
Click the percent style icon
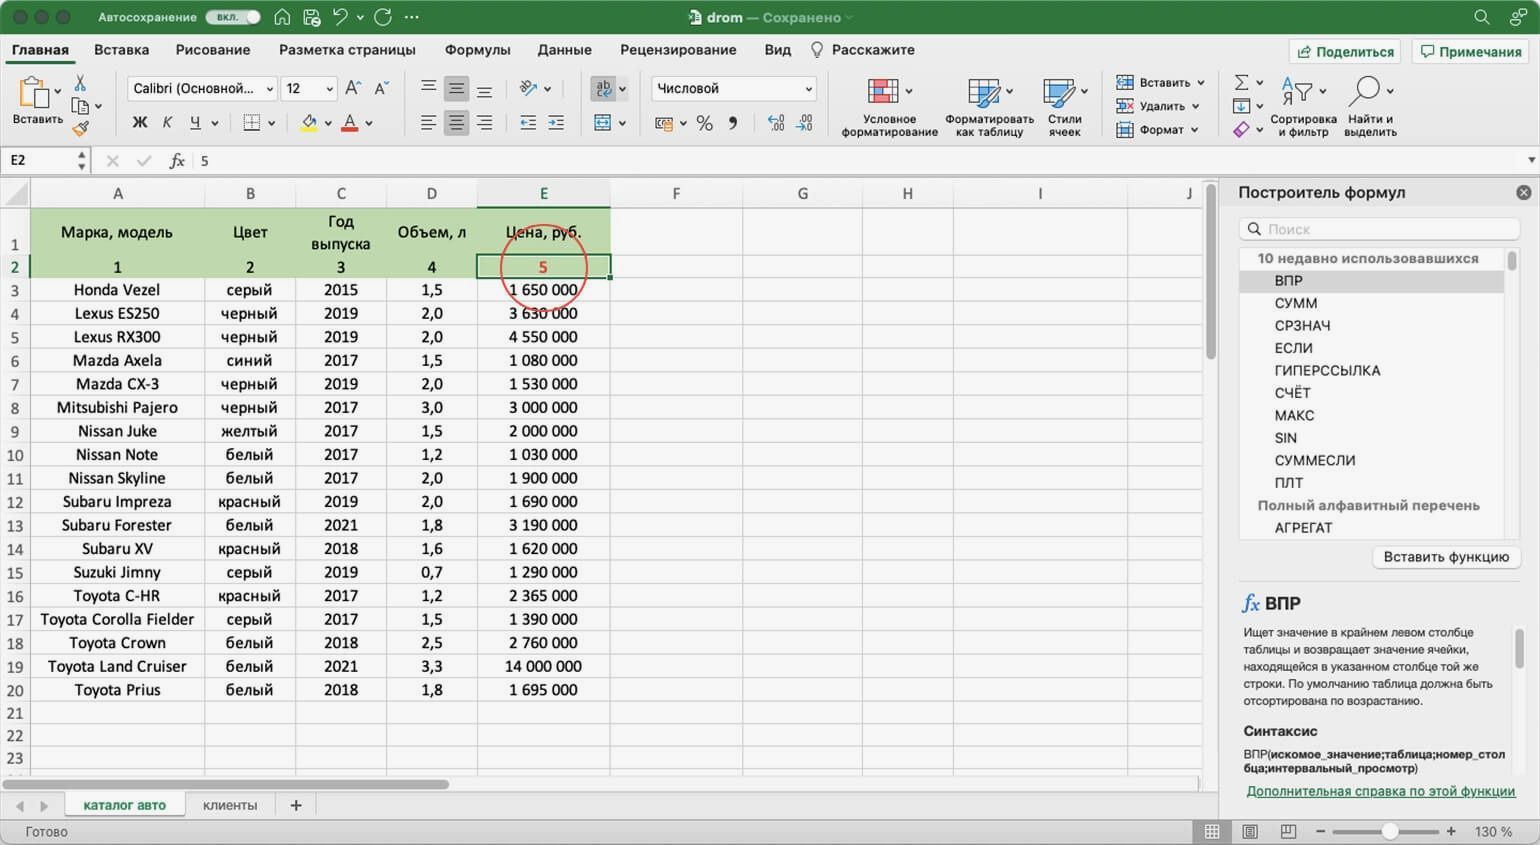coord(705,123)
